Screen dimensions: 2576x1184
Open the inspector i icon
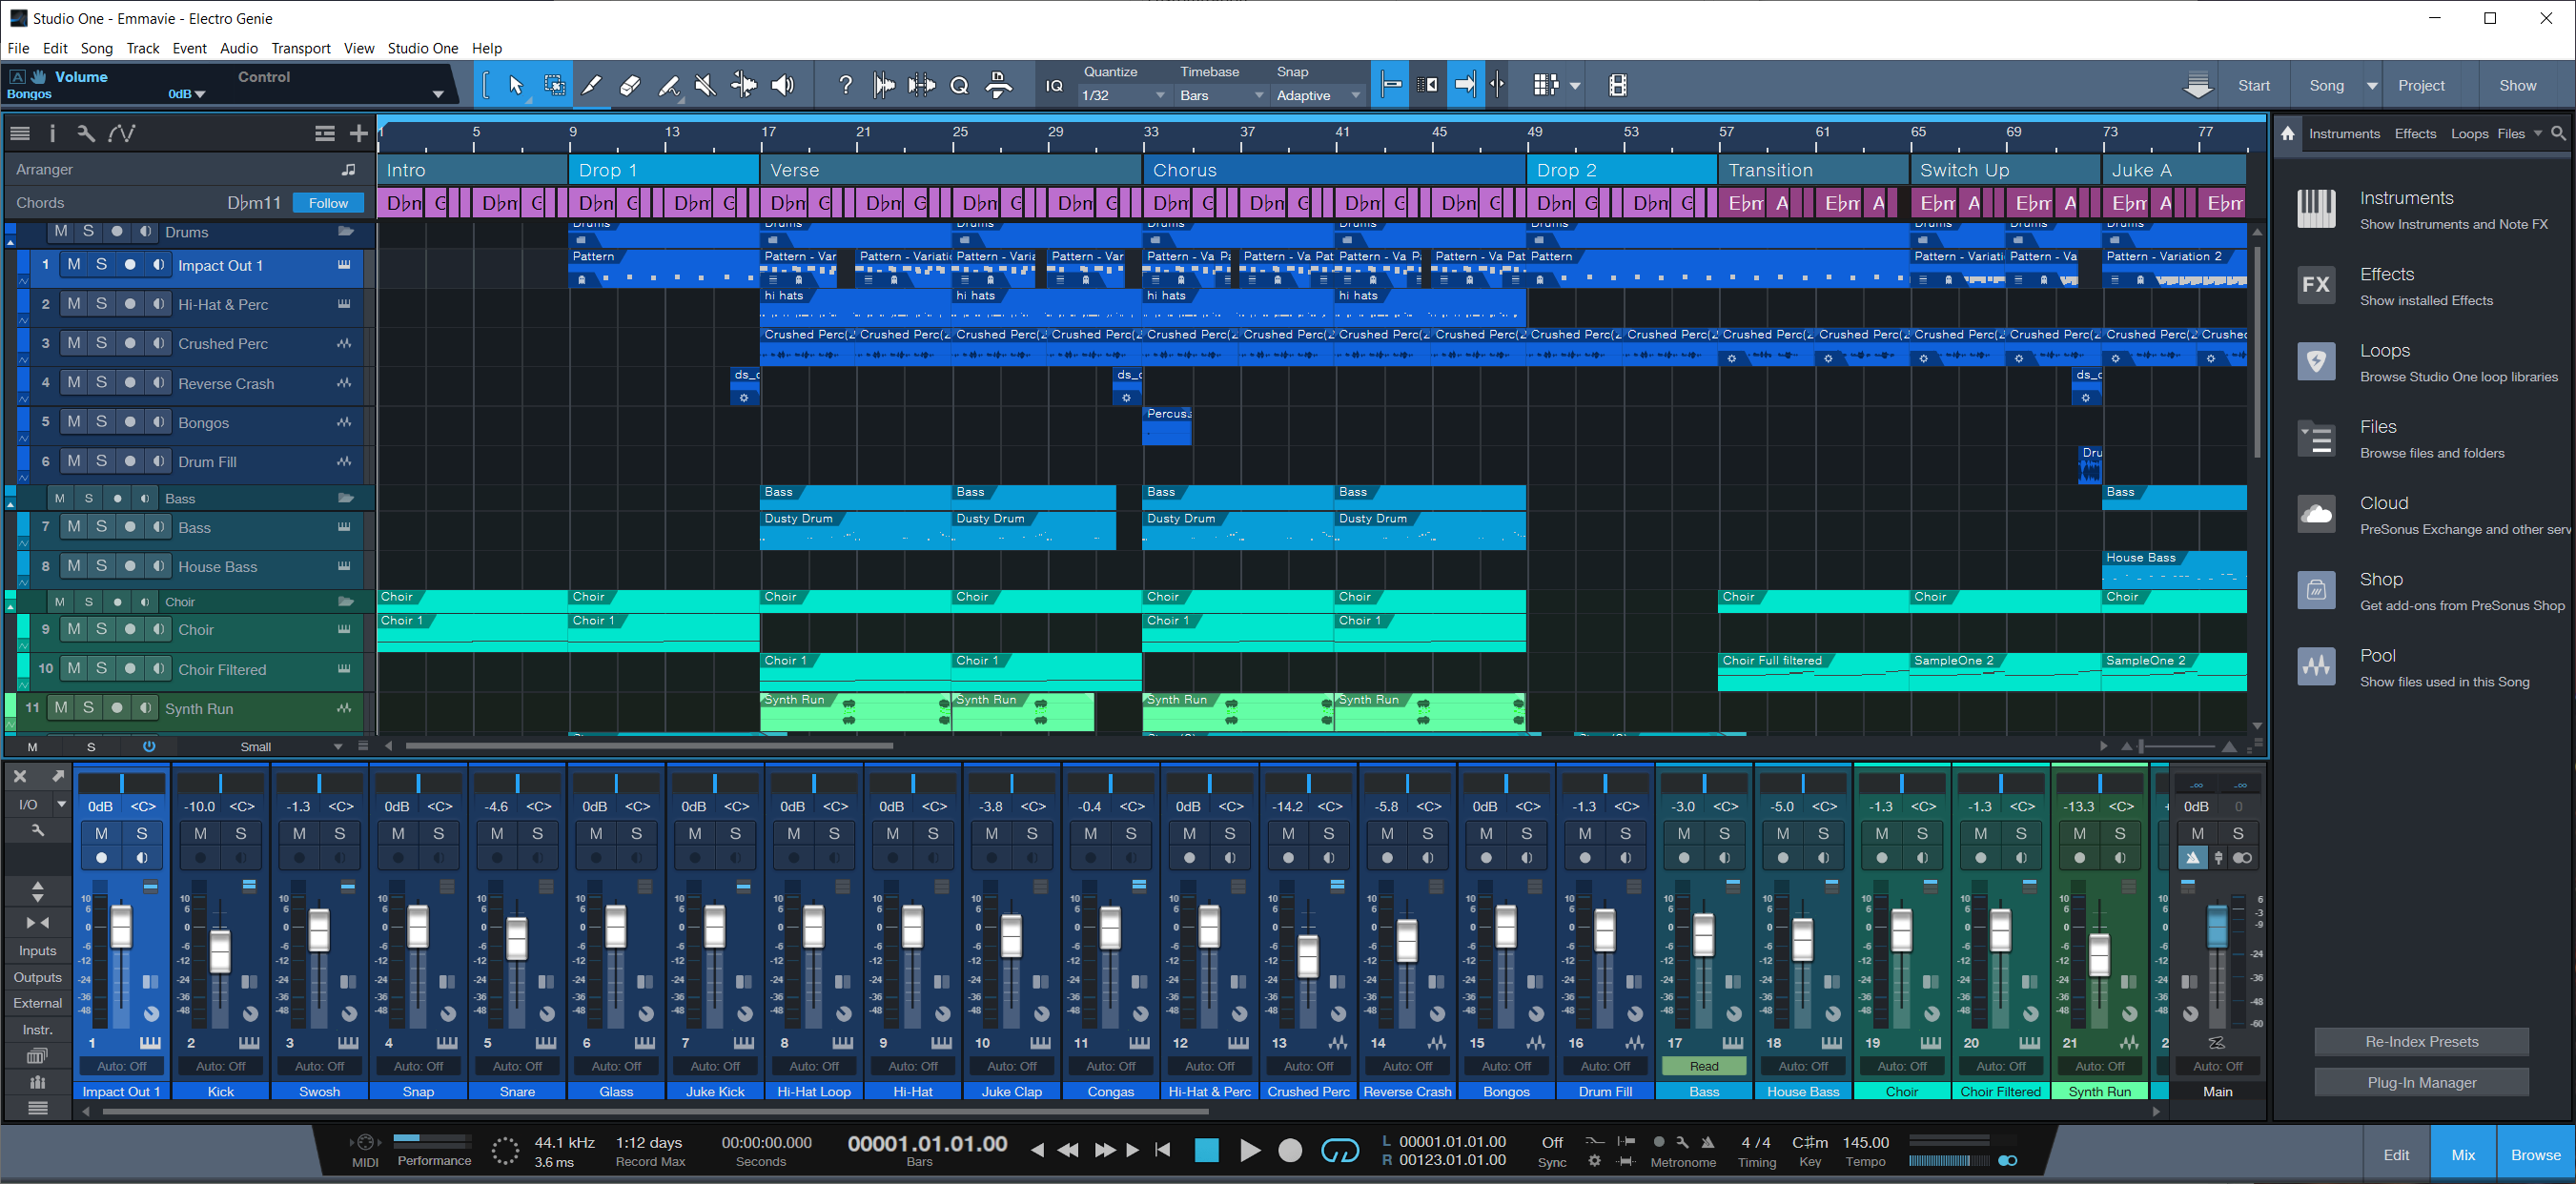[52, 133]
